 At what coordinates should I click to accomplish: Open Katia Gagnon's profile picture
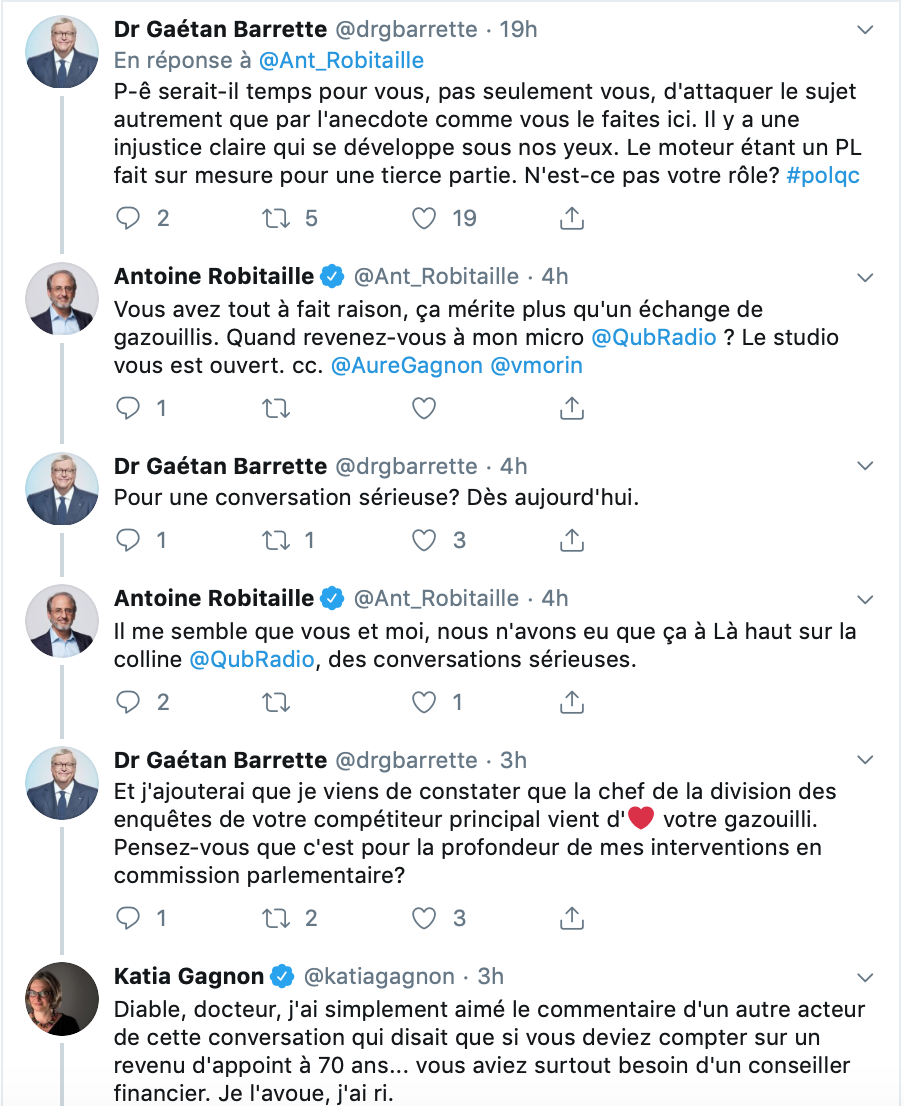tap(62, 999)
